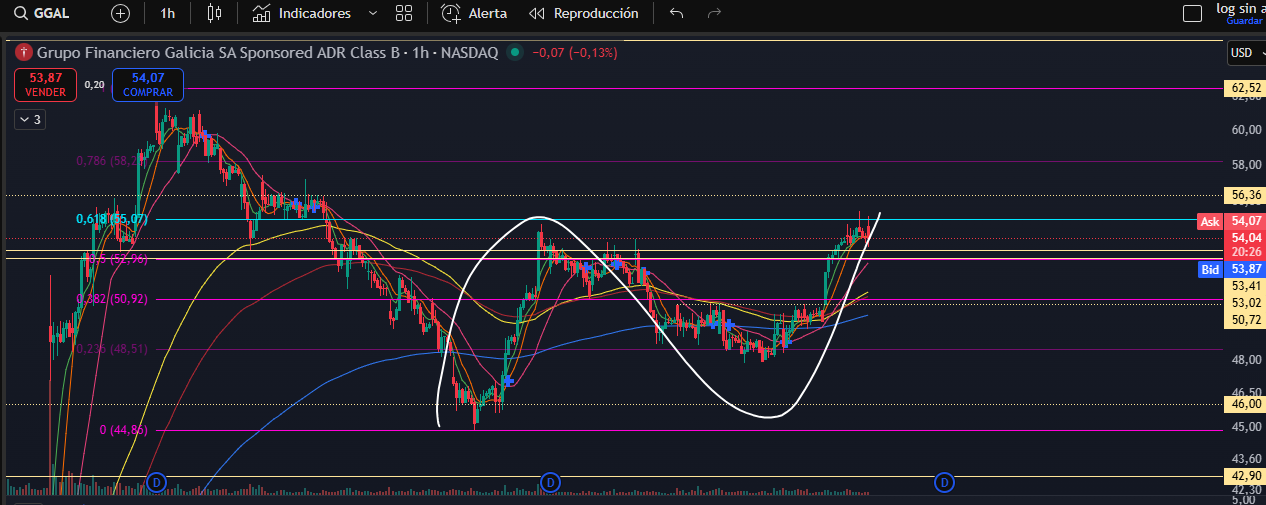Undo the last chart action
The height and width of the screenshot is (505, 1266).
tap(676, 13)
